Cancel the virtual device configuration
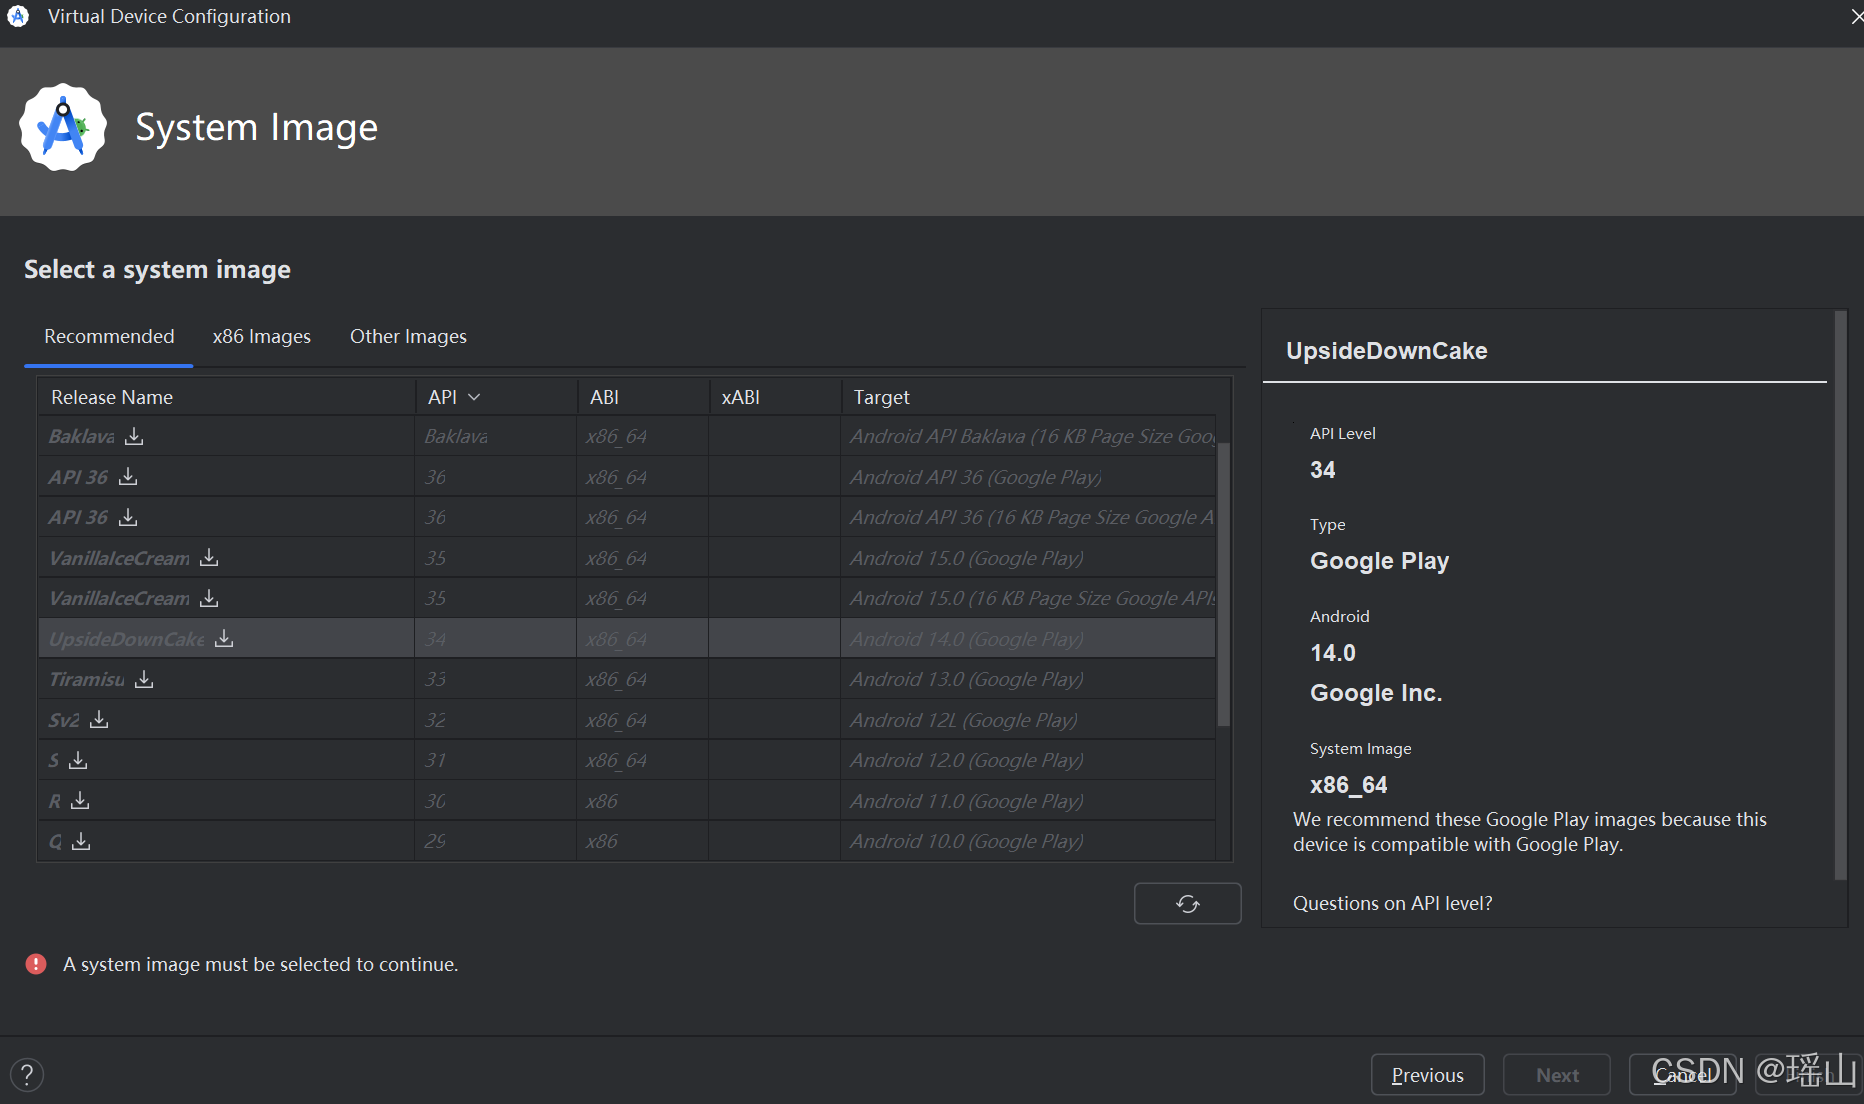The image size is (1864, 1104). (1683, 1075)
